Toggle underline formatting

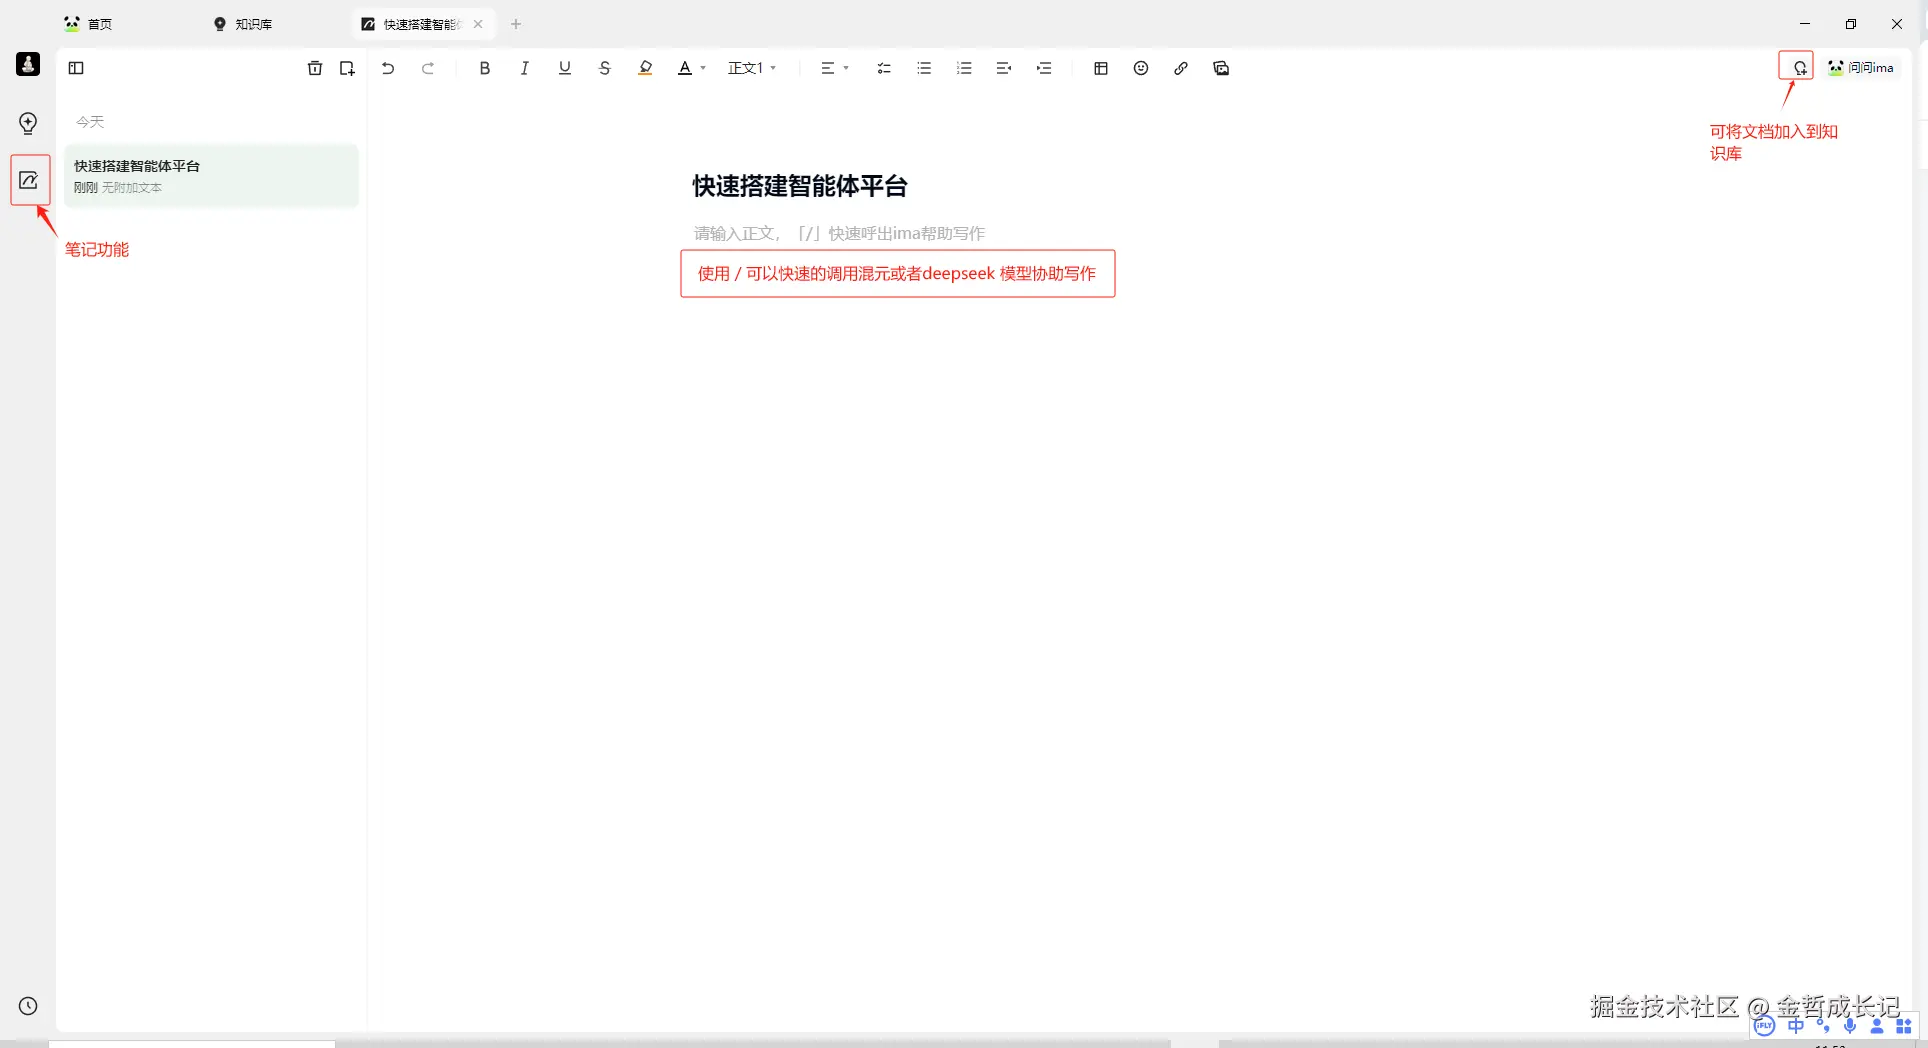(x=565, y=68)
